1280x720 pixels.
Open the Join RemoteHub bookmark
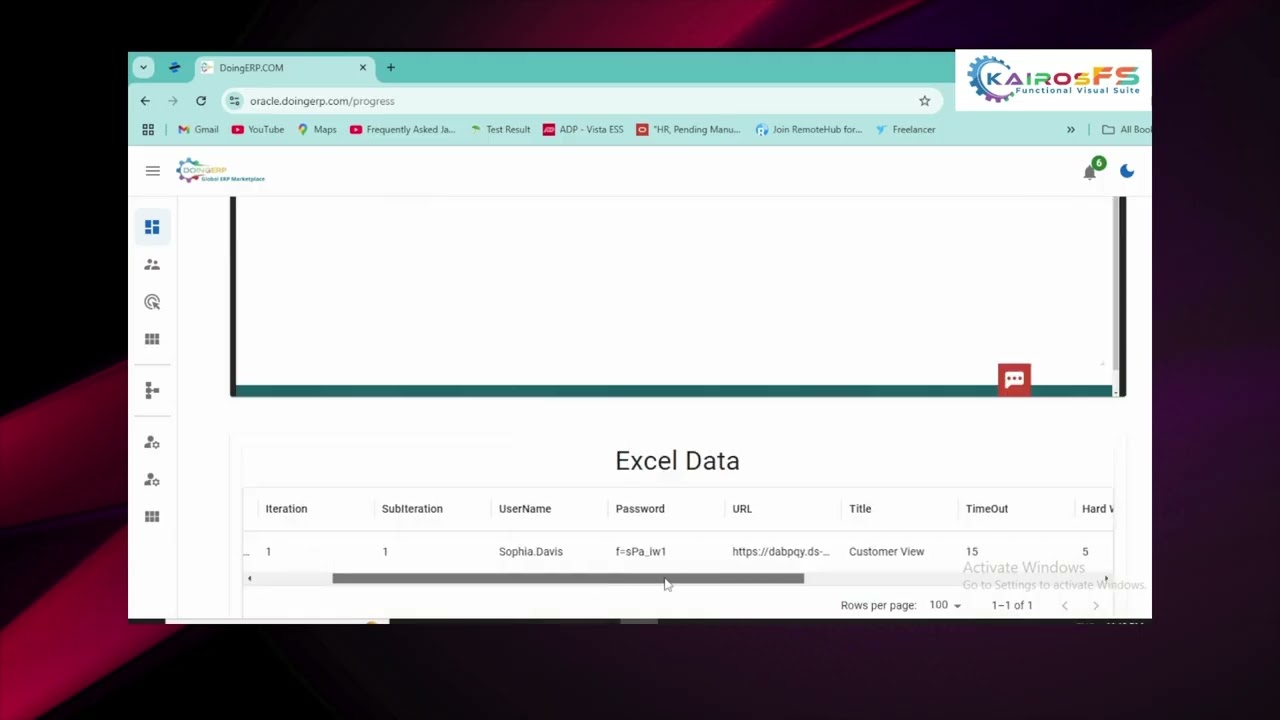(x=809, y=129)
